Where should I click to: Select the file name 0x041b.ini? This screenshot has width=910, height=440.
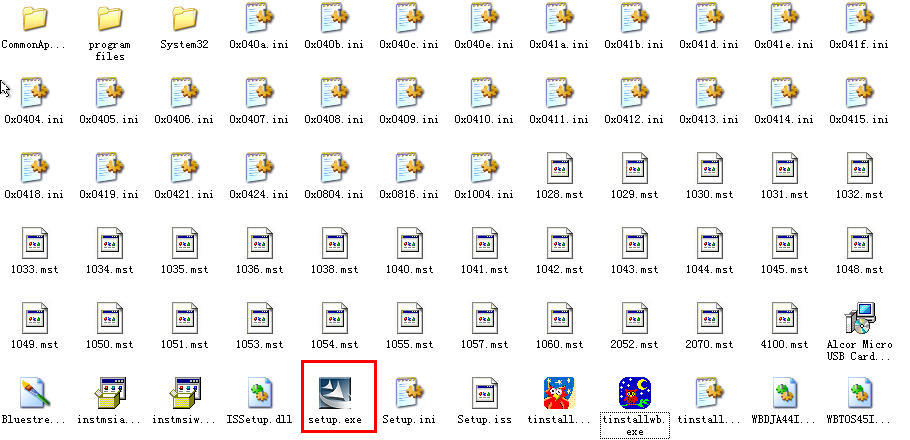[634, 45]
